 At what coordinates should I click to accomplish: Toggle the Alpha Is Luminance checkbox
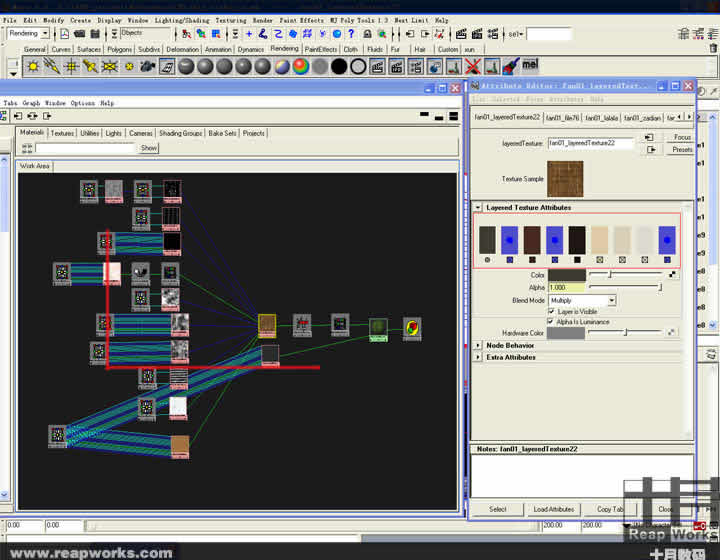551,322
